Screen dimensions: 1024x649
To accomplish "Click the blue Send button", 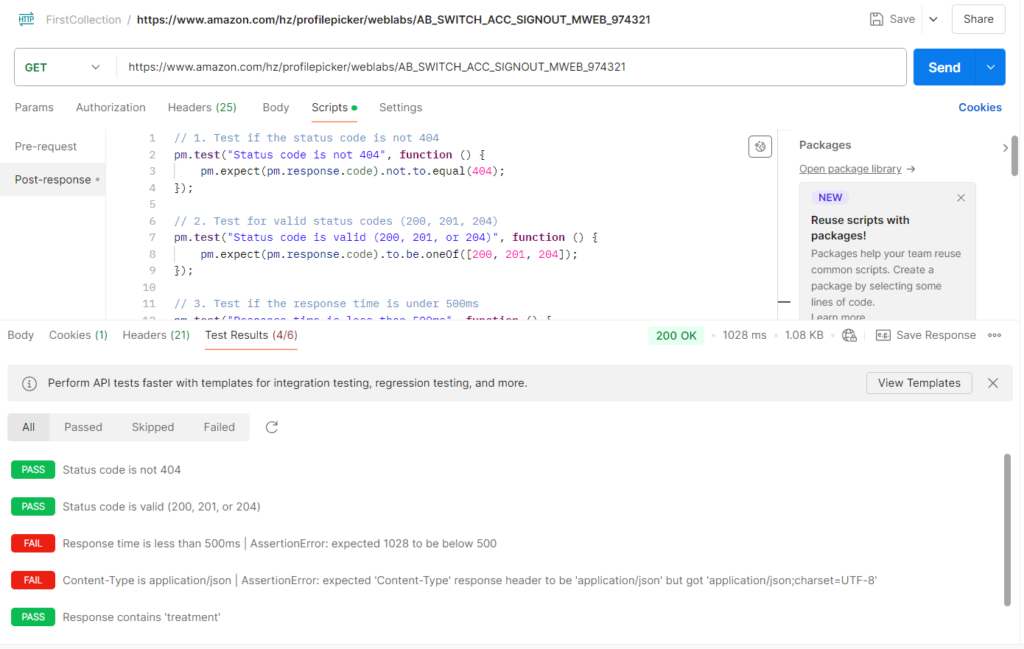I will click(x=944, y=67).
